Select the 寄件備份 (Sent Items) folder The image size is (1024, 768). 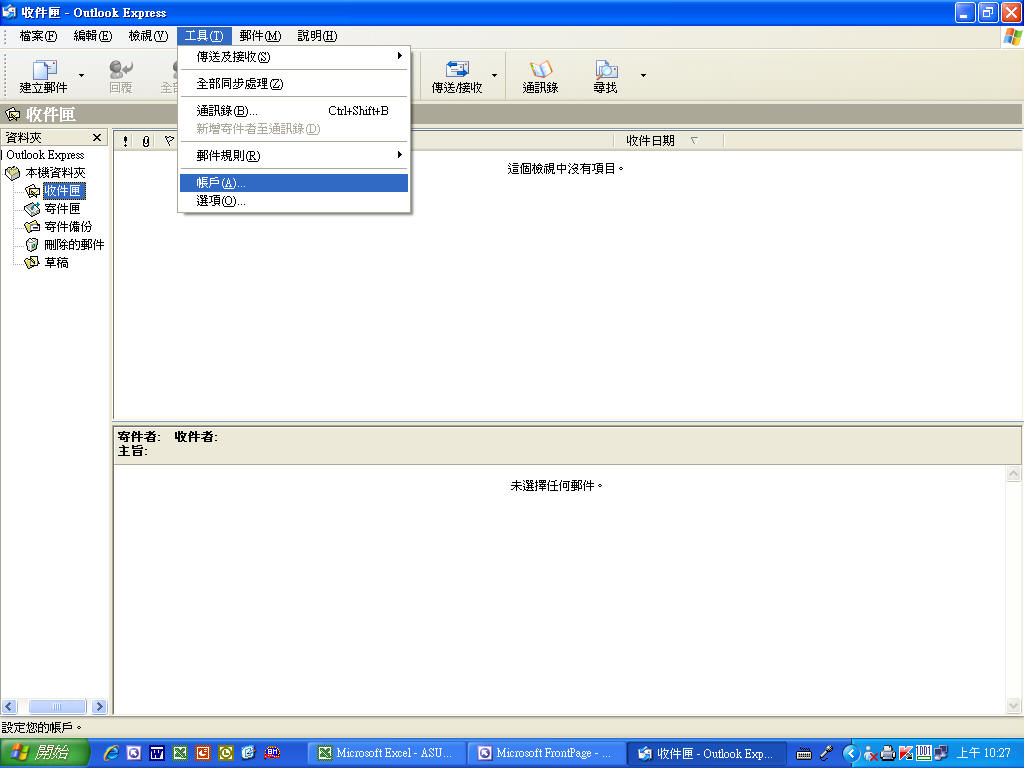click(x=68, y=227)
